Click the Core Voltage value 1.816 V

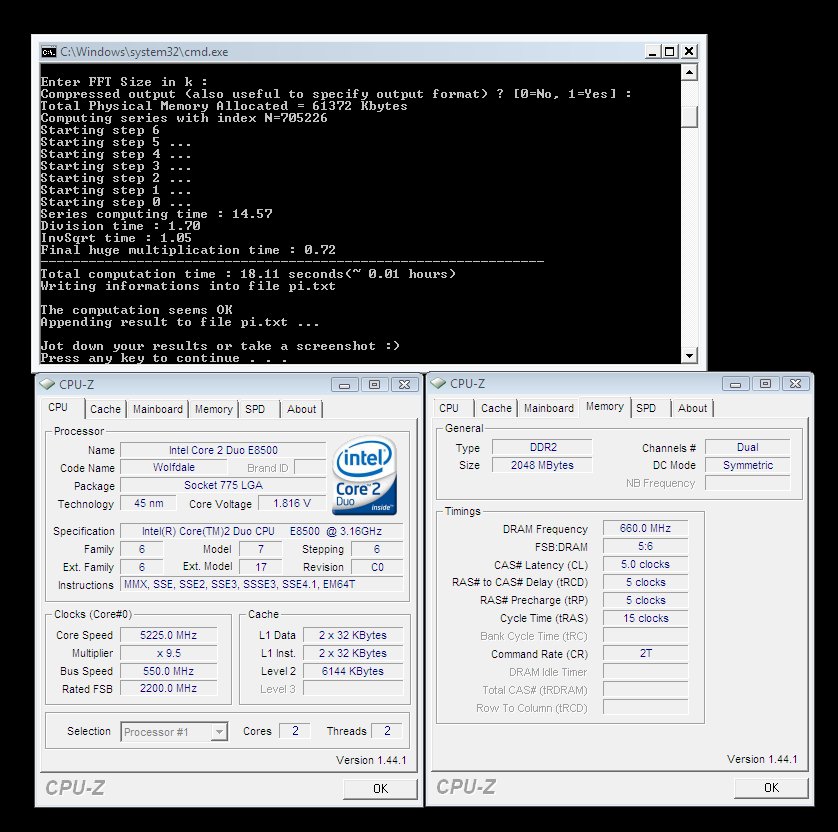(291, 503)
